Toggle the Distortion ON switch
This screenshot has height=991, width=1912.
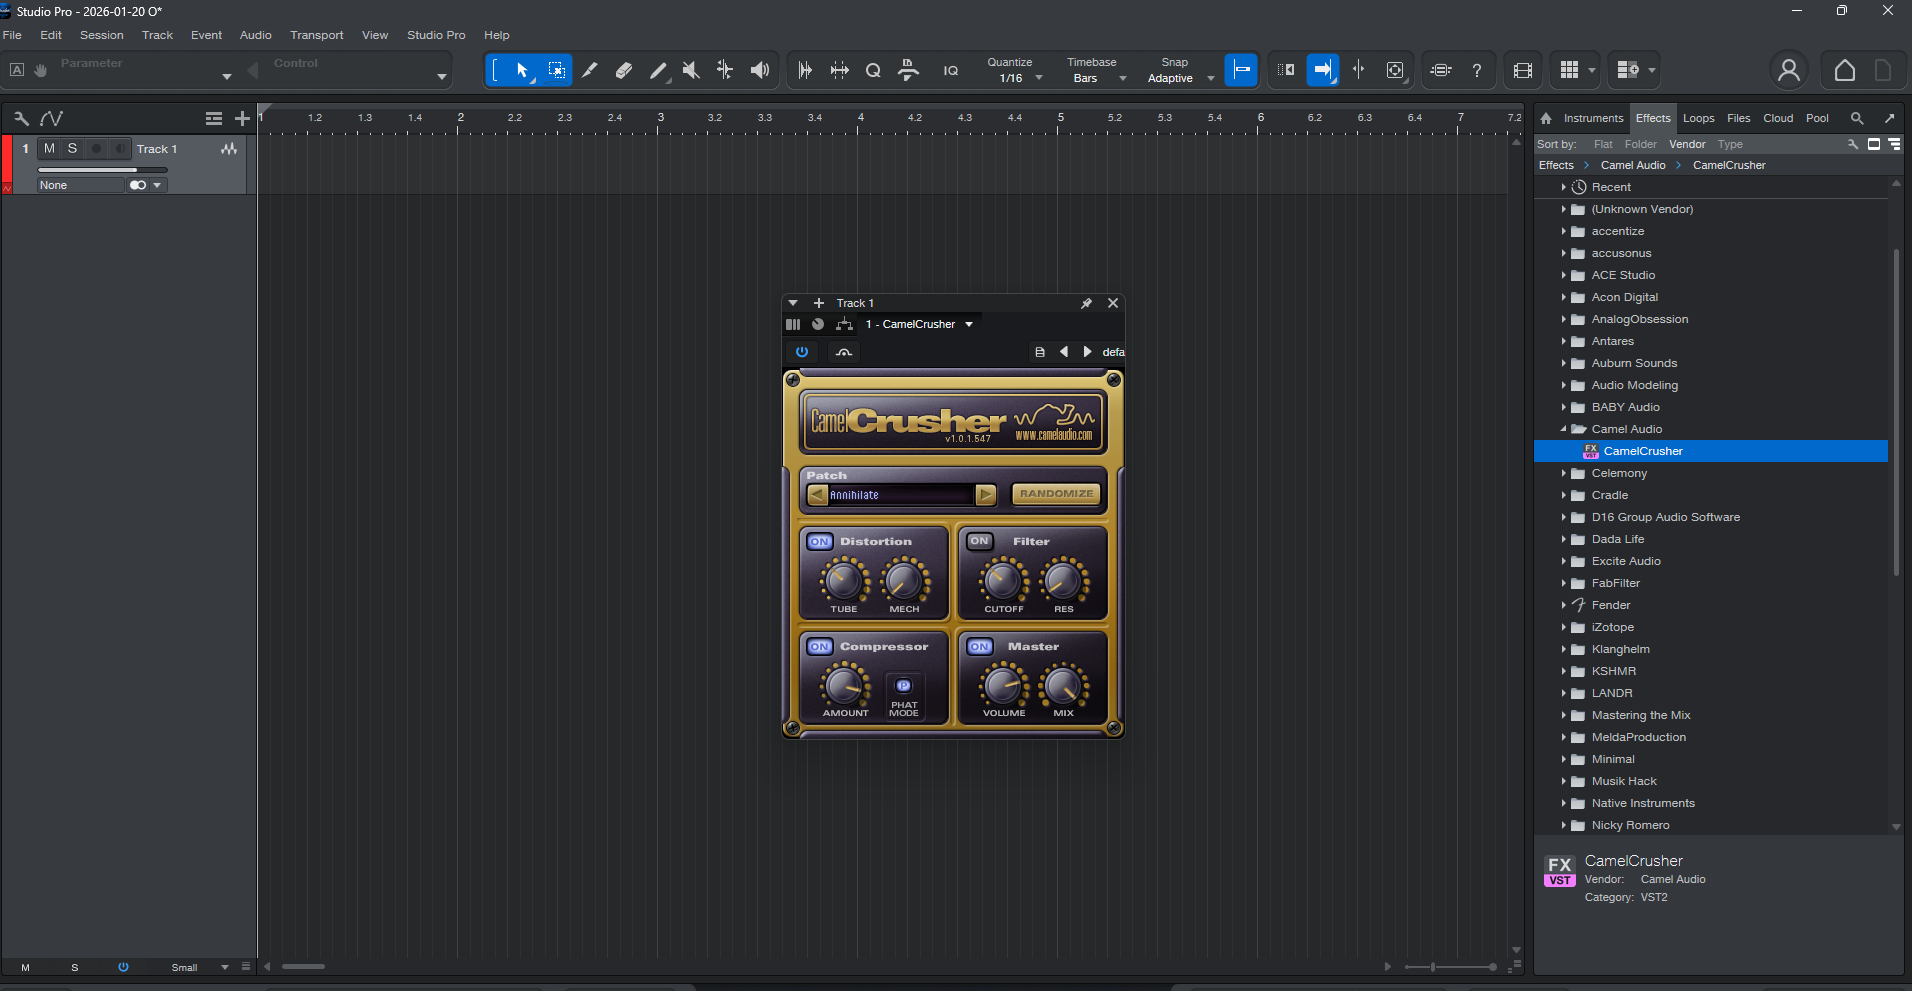(x=820, y=542)
